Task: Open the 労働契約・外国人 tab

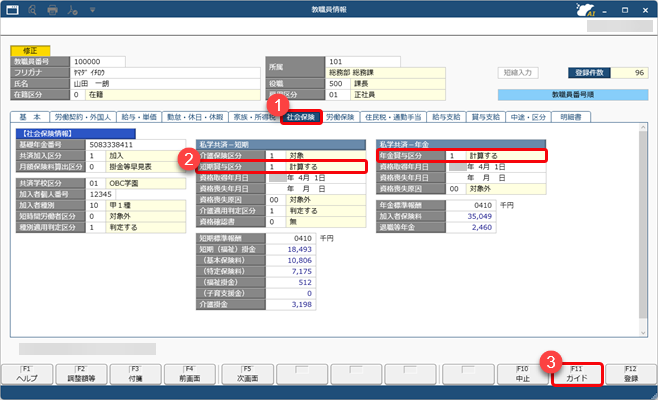Action: click(x=83, y=117)
